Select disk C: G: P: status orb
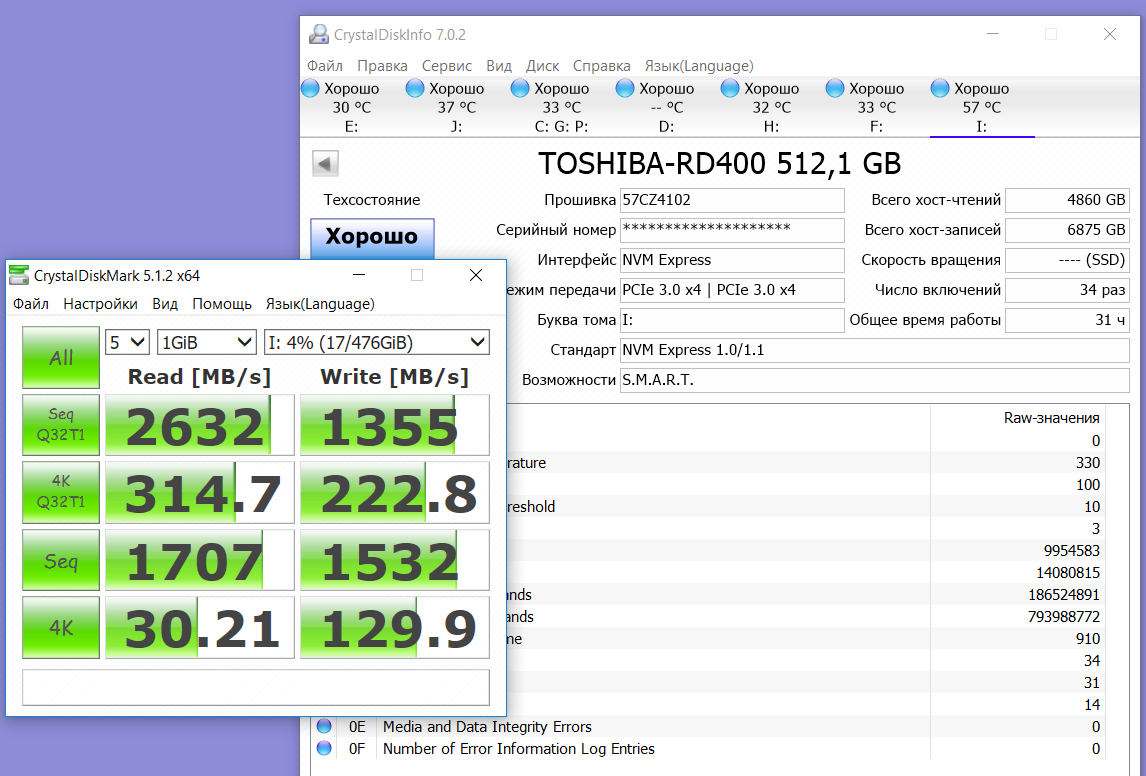Image resolution: width=1146 pixels, height=776 pixels. click(520, 88)
